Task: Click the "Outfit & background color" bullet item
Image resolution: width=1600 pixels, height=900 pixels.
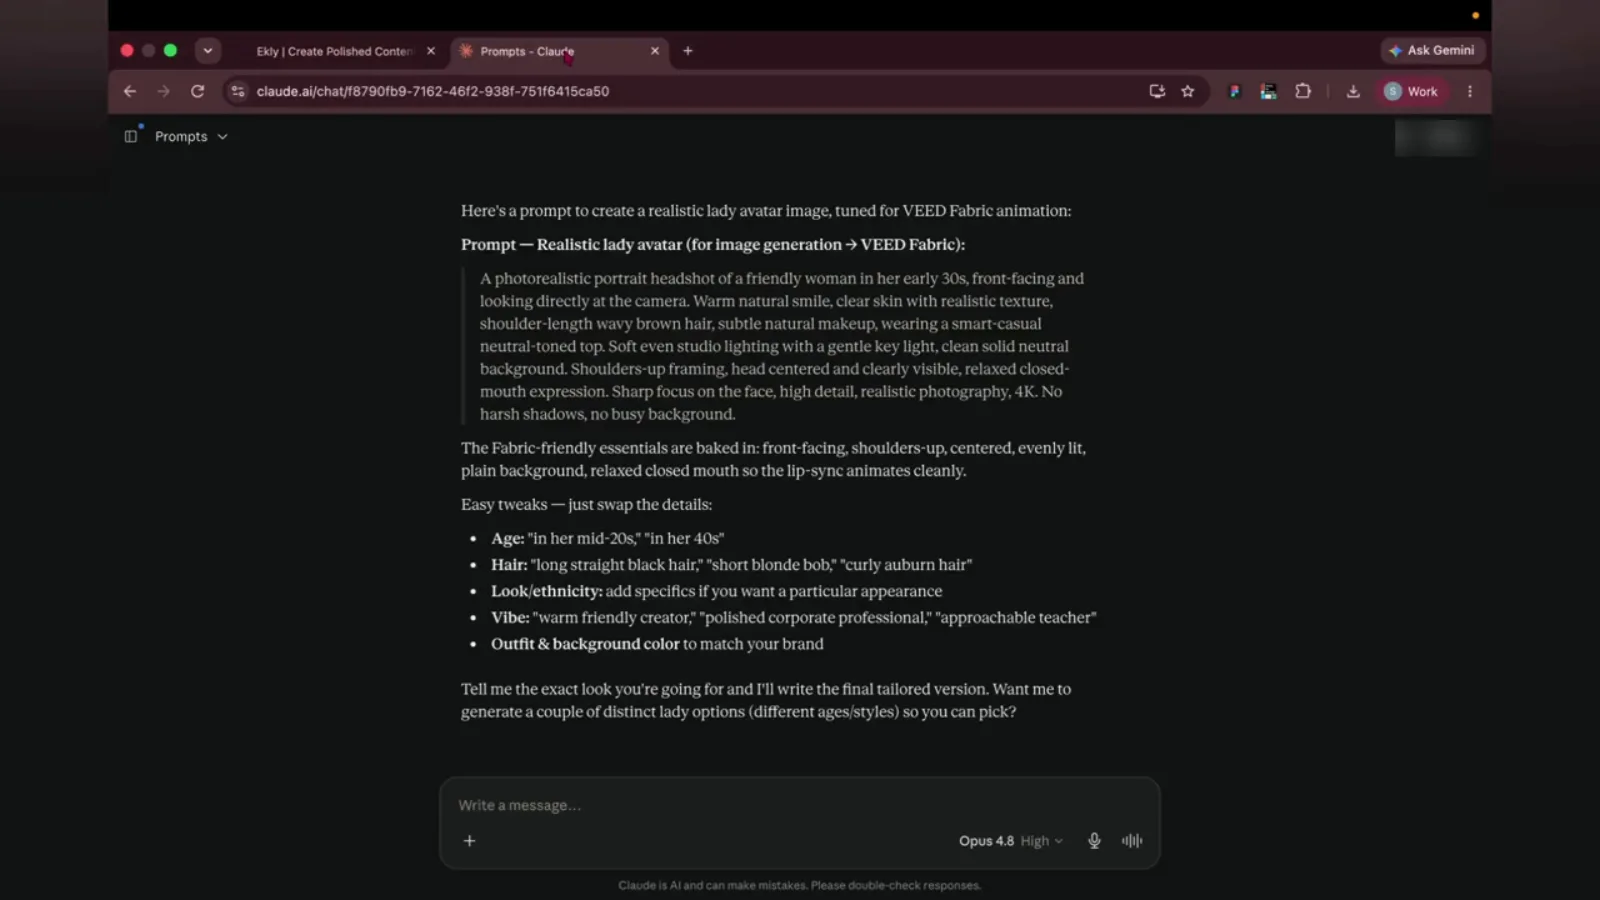Action: point(657,644)
